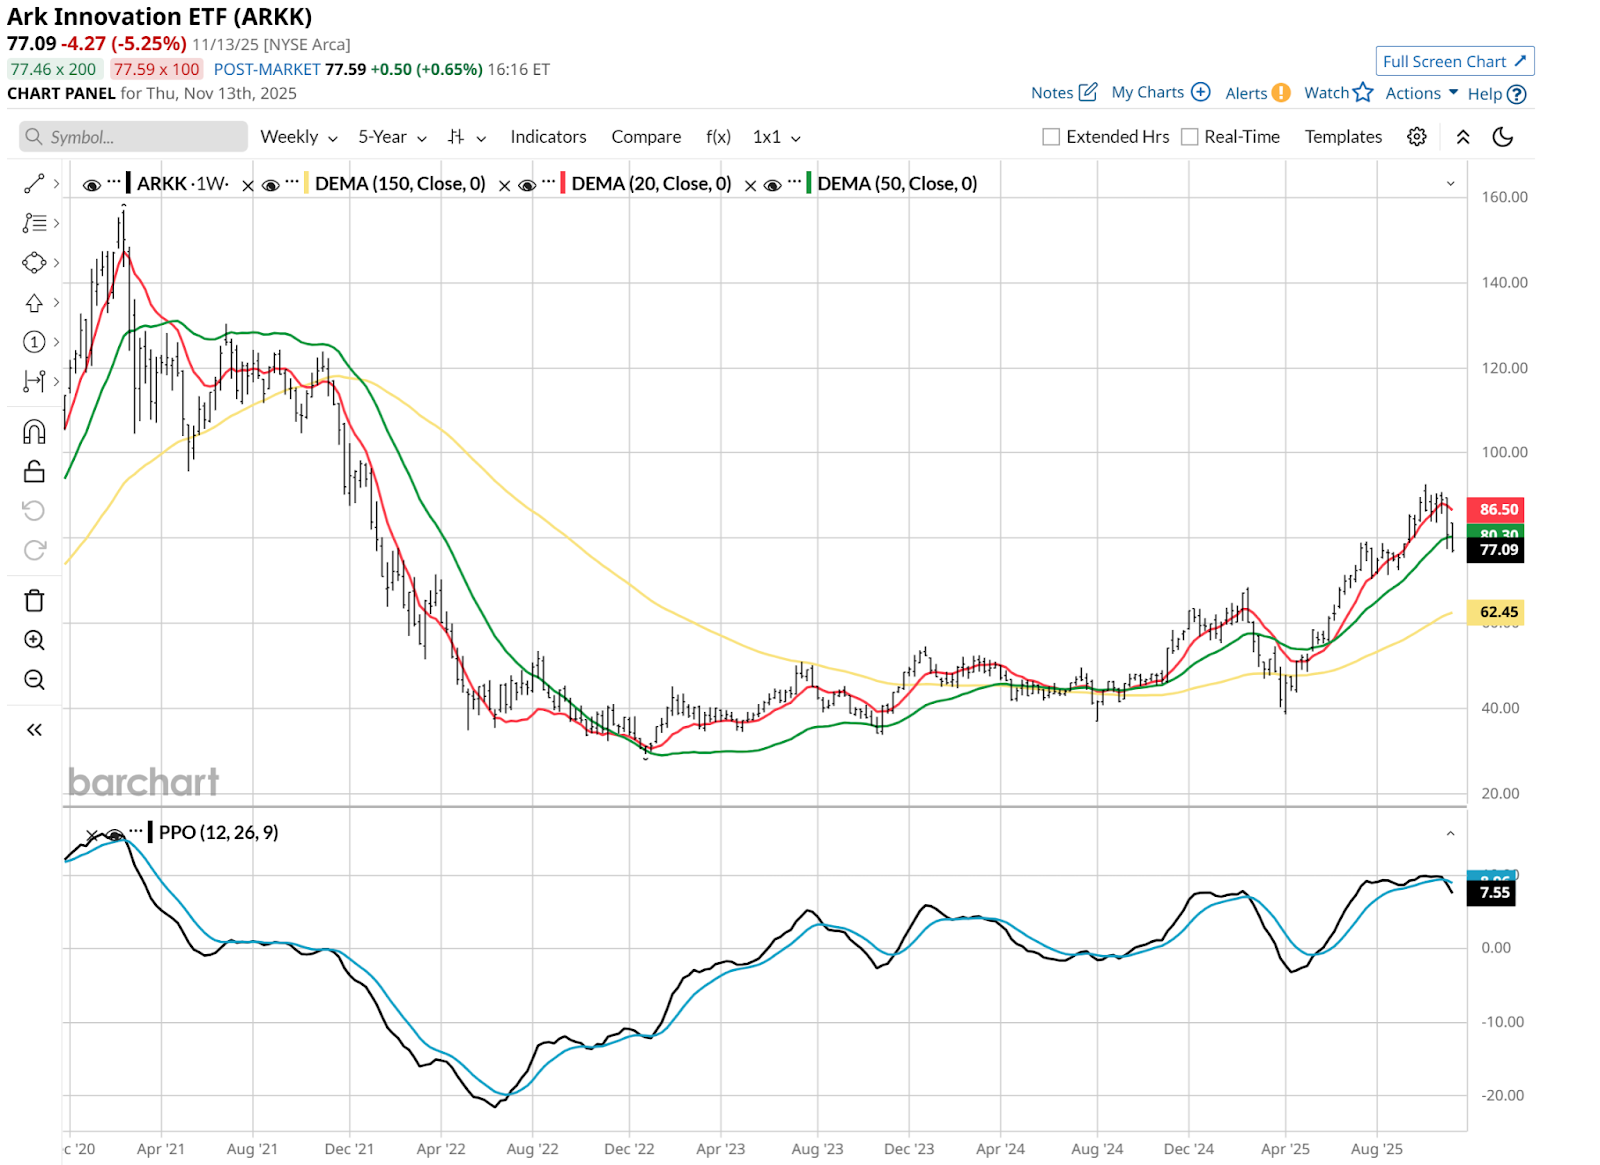Open options menu for DEMA 50
Viewport: 1600px width, 1165px height.
[x=794, y=183]
